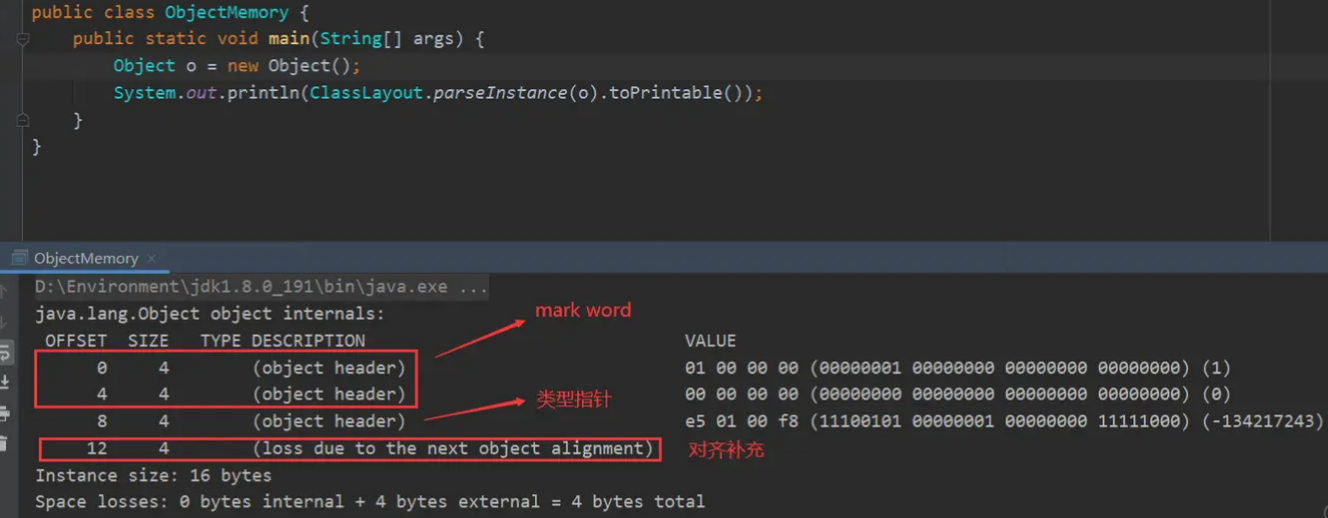Screen dimensions: 1328x518
Task: Click the value '01 00 00 00' row
Action: 958,368
